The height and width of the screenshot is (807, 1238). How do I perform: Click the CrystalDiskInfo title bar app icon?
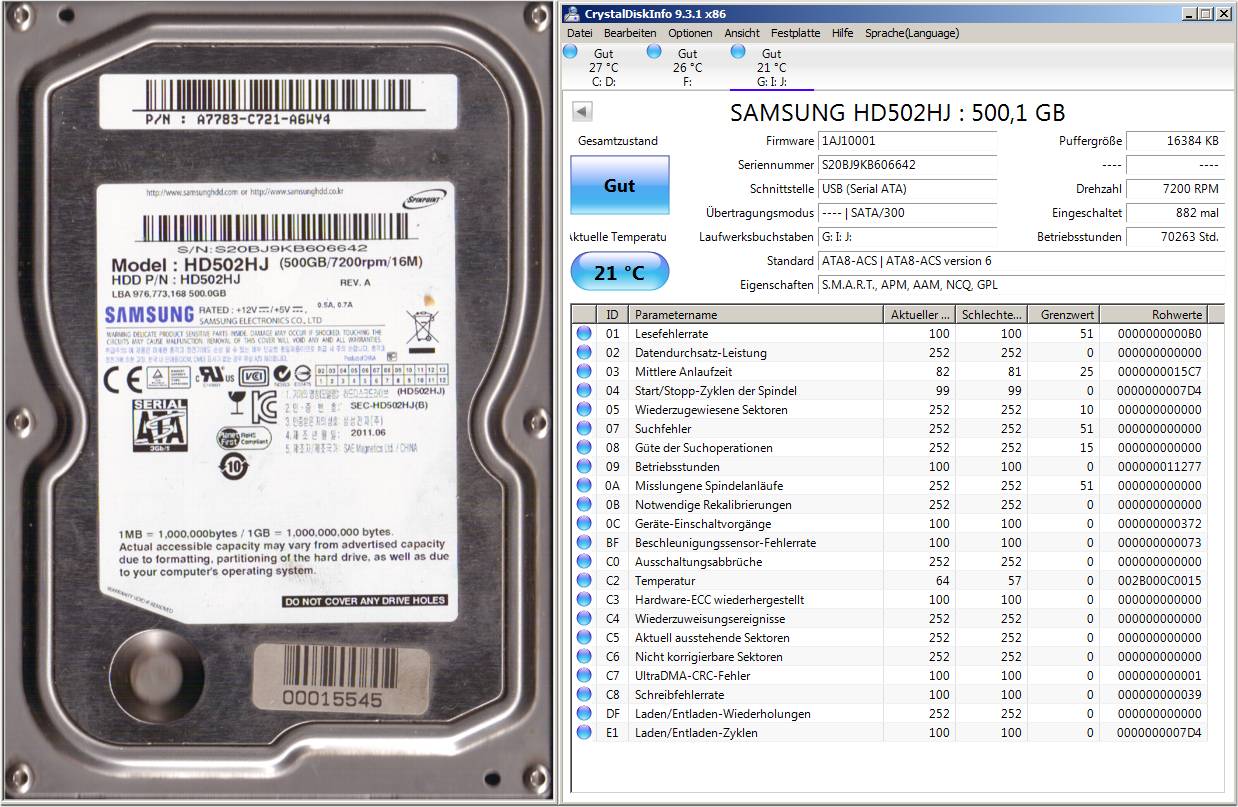pyautogui.click(x=571, y=13)
